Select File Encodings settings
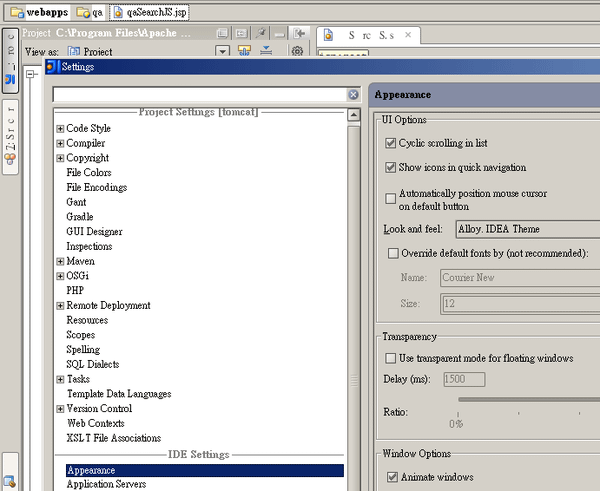Screen dimensions: 600x491 [x=96, y=188]
